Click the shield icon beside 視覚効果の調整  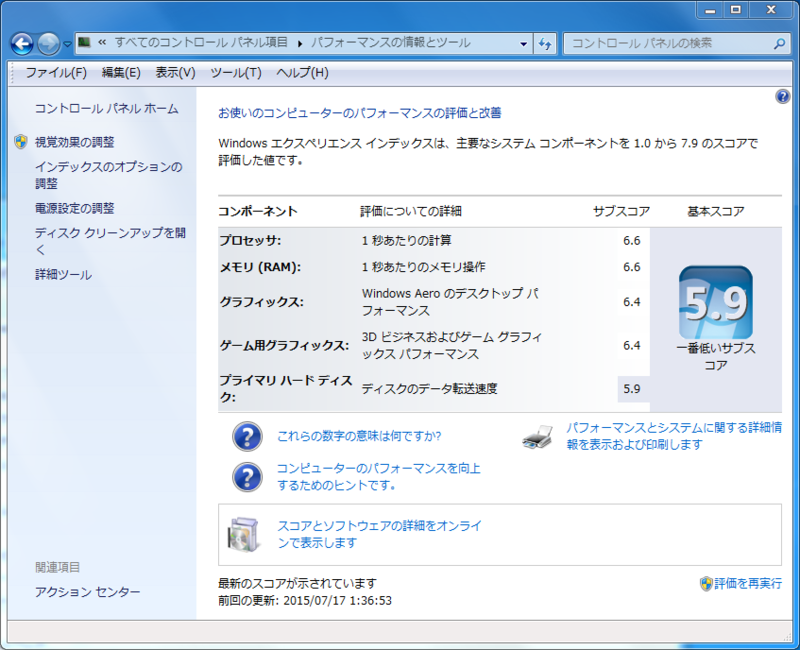(21, 142)
